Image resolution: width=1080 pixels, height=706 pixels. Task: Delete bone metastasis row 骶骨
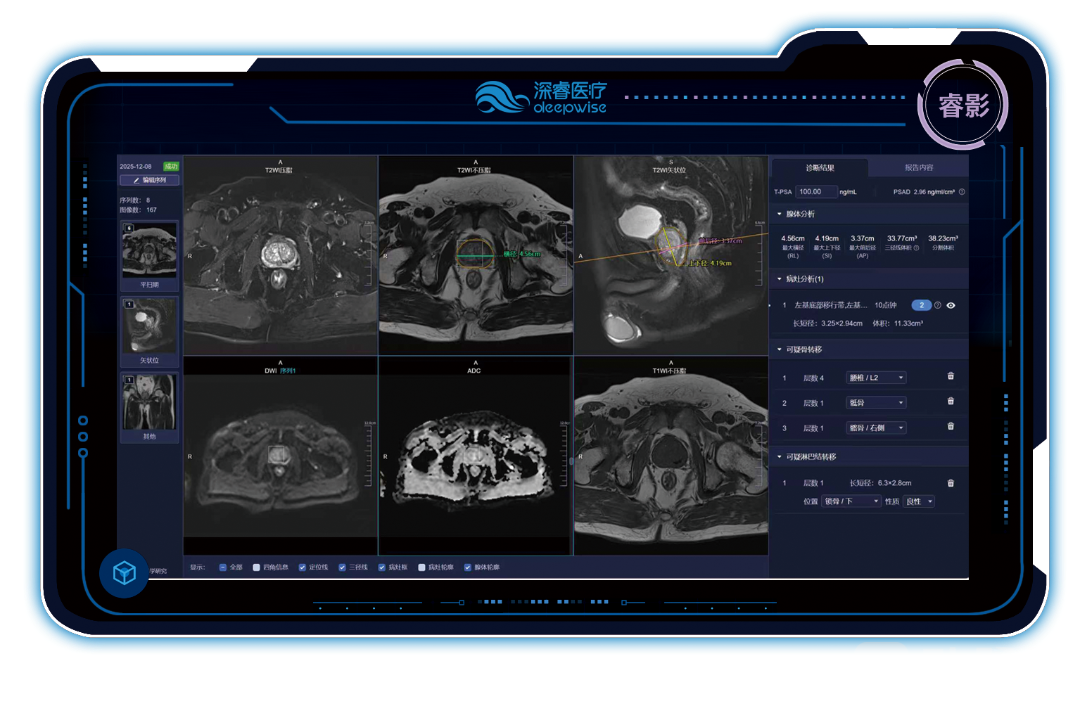click(950, 402)
